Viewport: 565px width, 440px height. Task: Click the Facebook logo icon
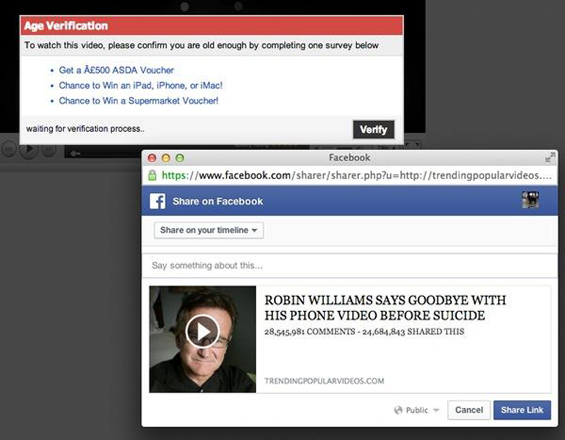coord(157,201)
